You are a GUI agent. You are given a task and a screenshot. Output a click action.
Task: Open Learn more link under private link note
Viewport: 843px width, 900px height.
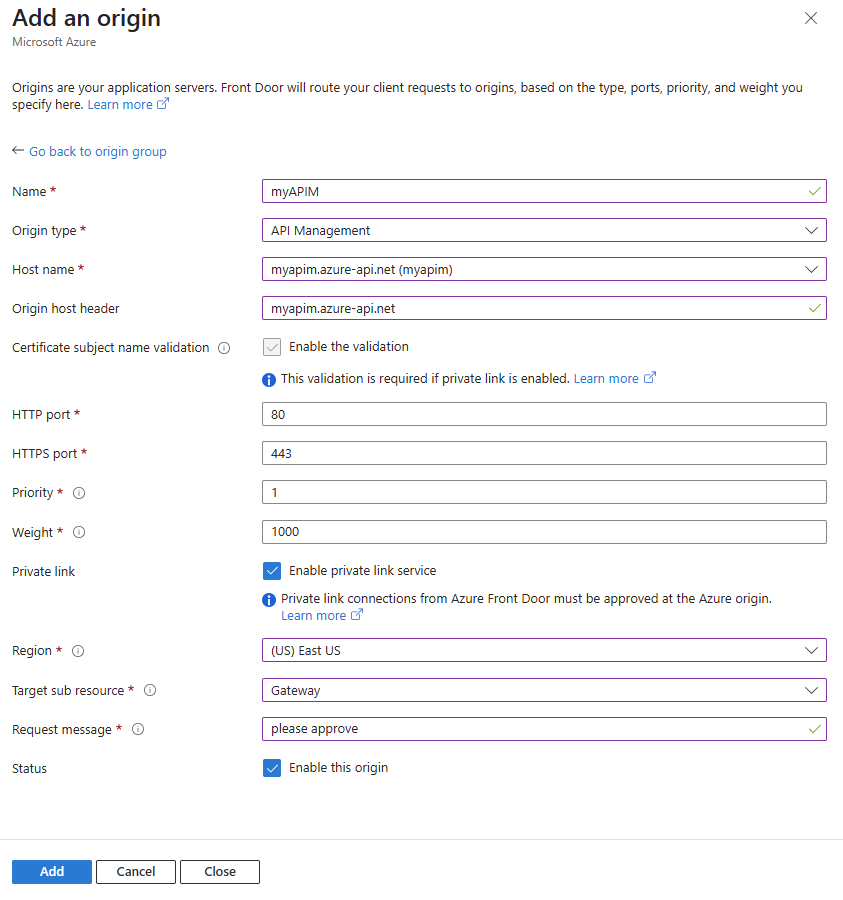click(313, 616)
